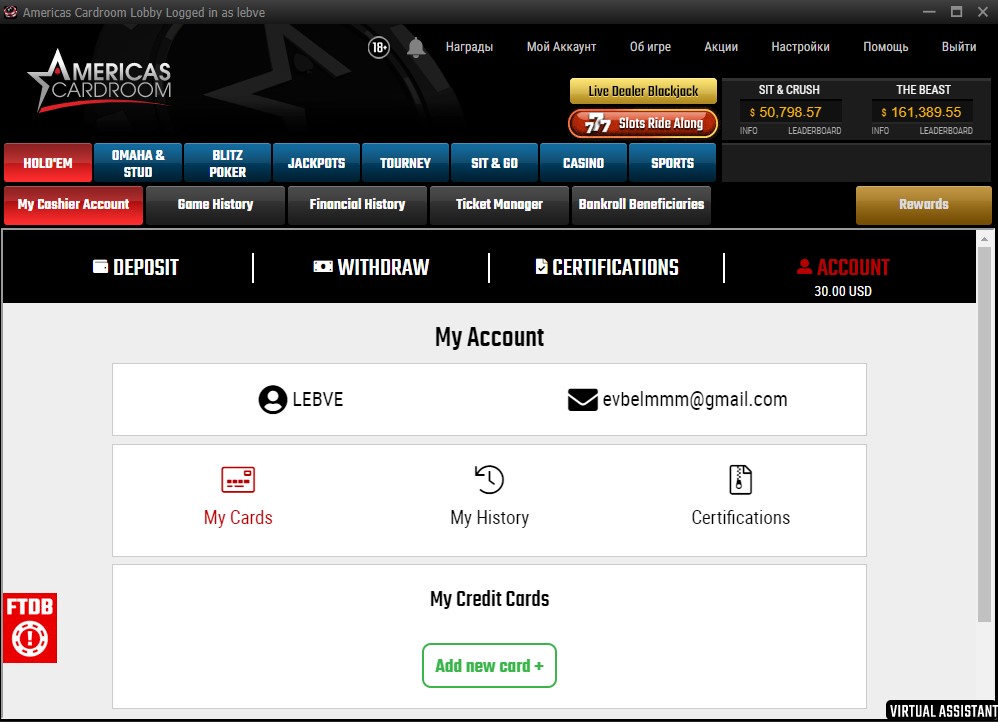Click the Certifications document icon

pyautogui.click(x=740, y=479)
